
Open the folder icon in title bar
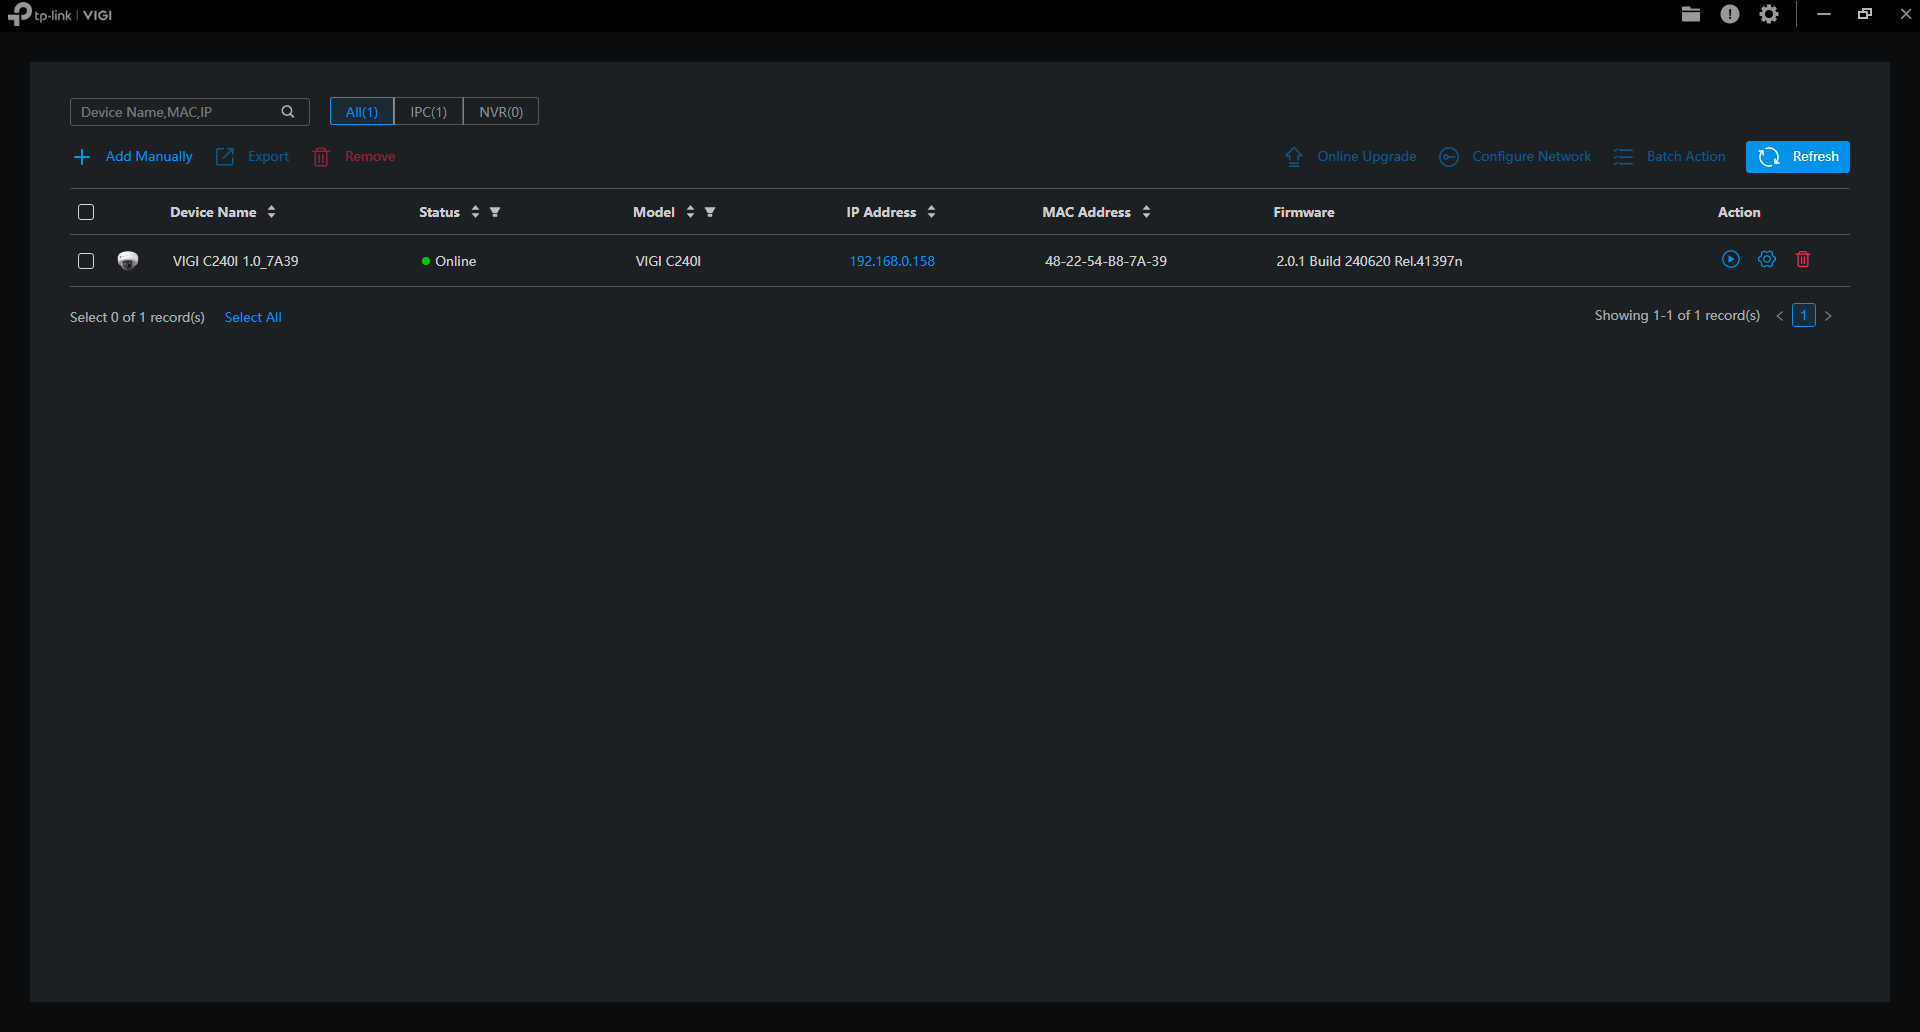[1691, 14]
